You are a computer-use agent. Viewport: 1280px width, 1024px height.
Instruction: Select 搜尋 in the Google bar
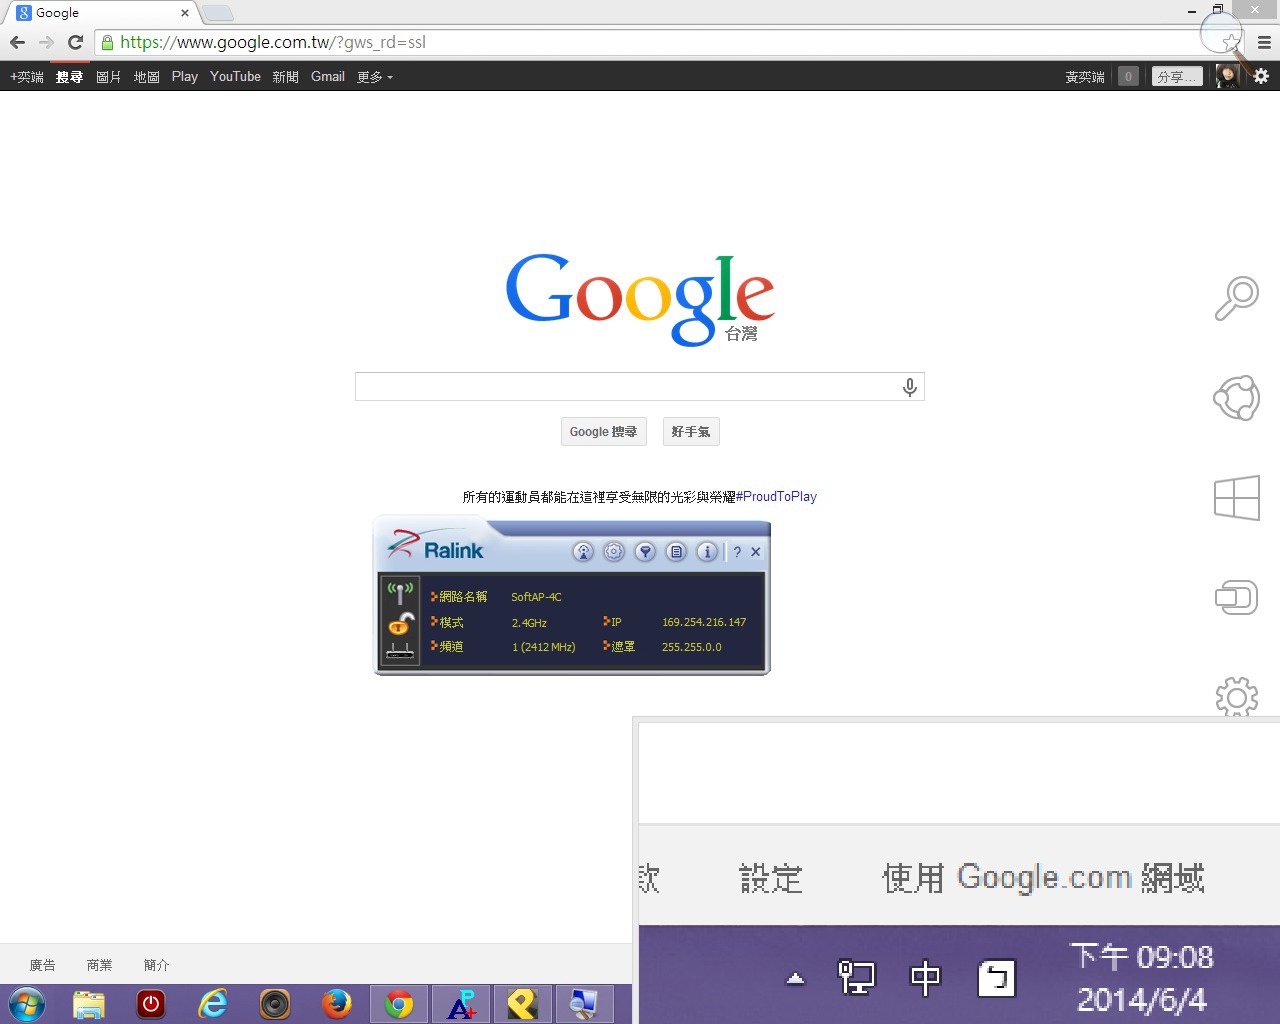tap(69, 77)
